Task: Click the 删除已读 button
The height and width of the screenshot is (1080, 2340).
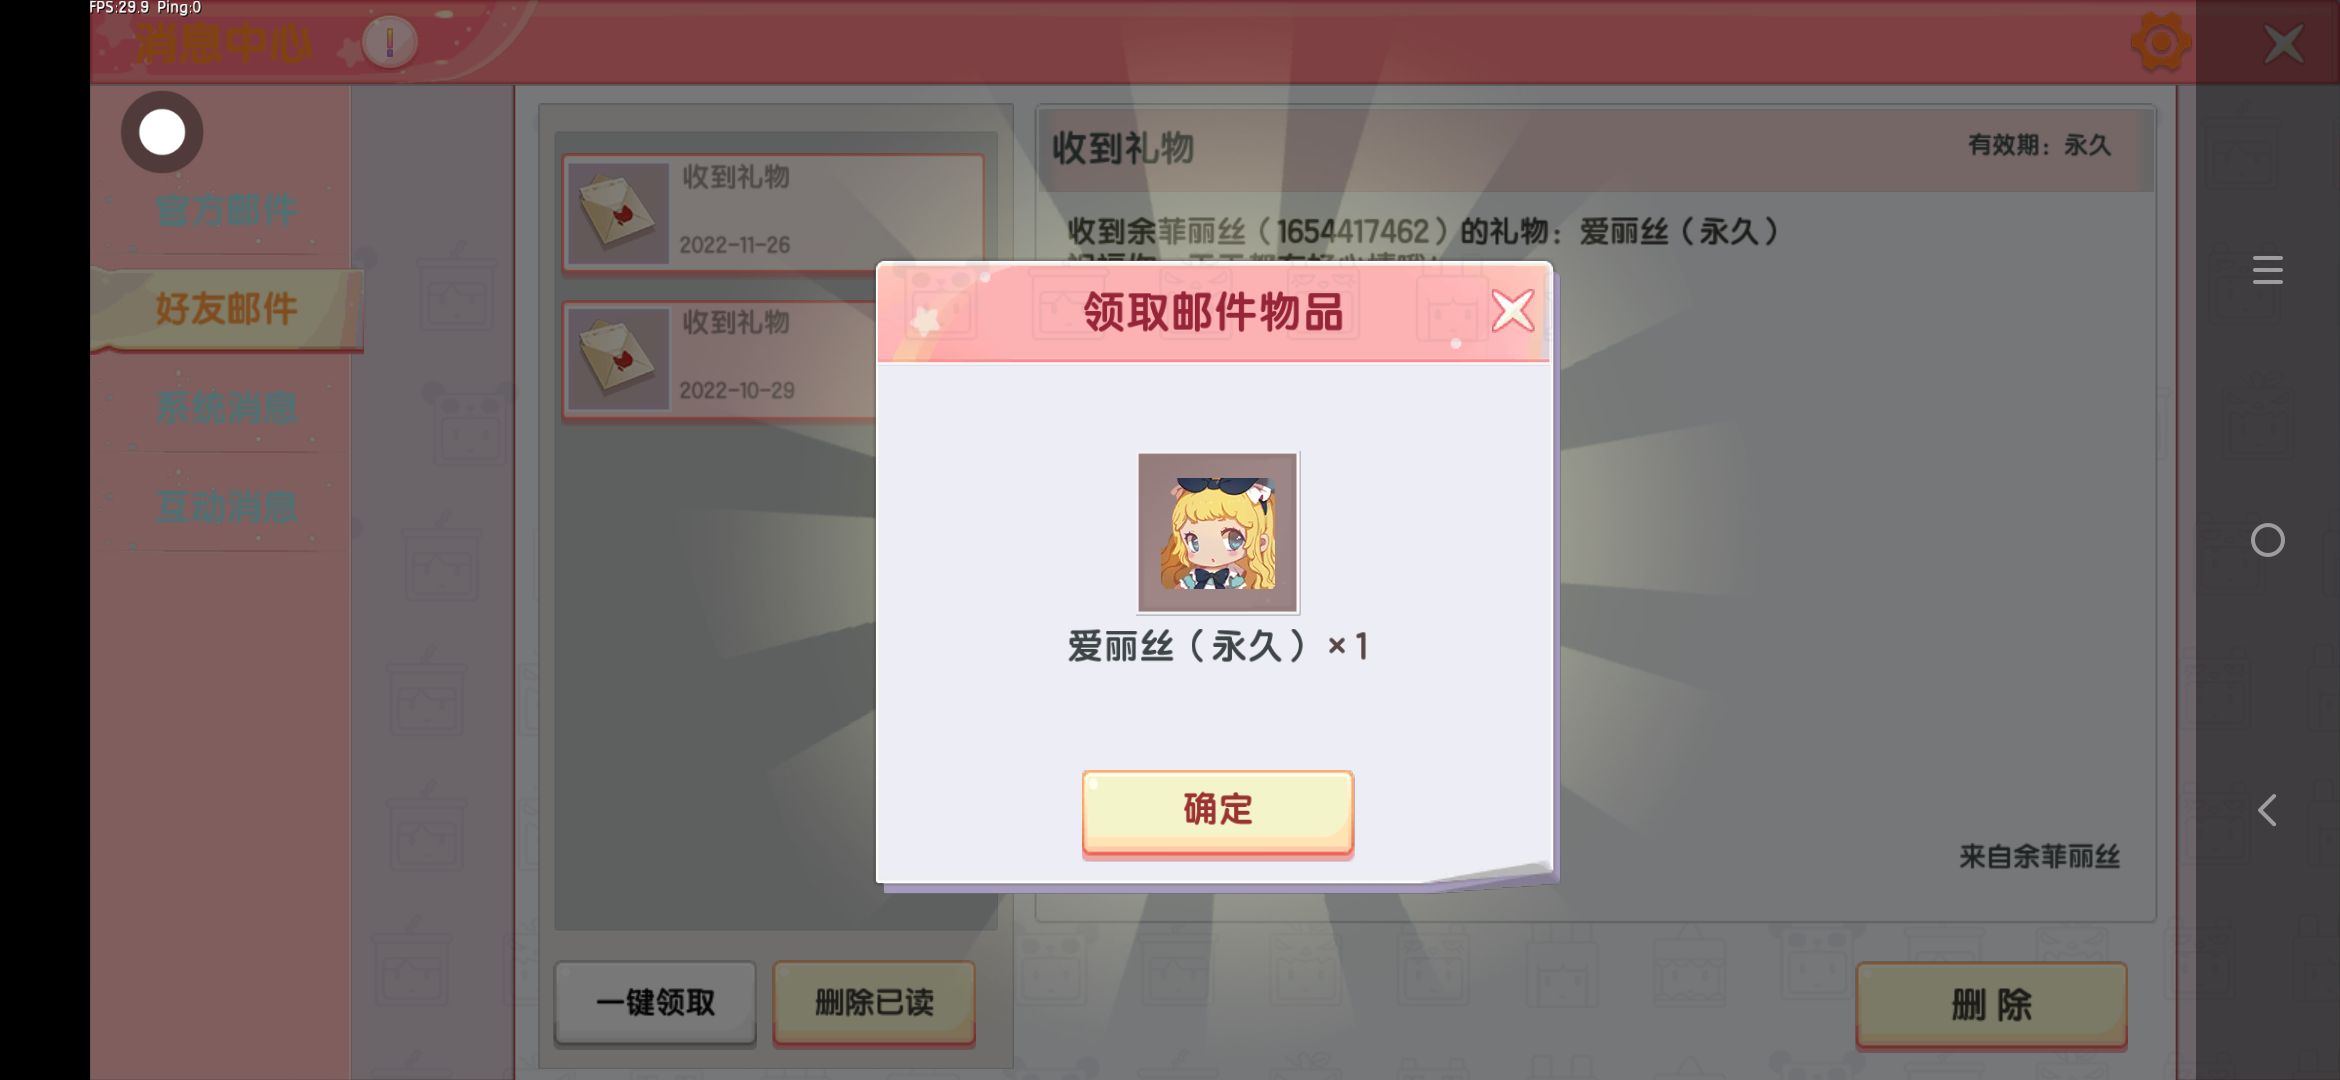Action: pyautogui.click(x=874, y=1003)
